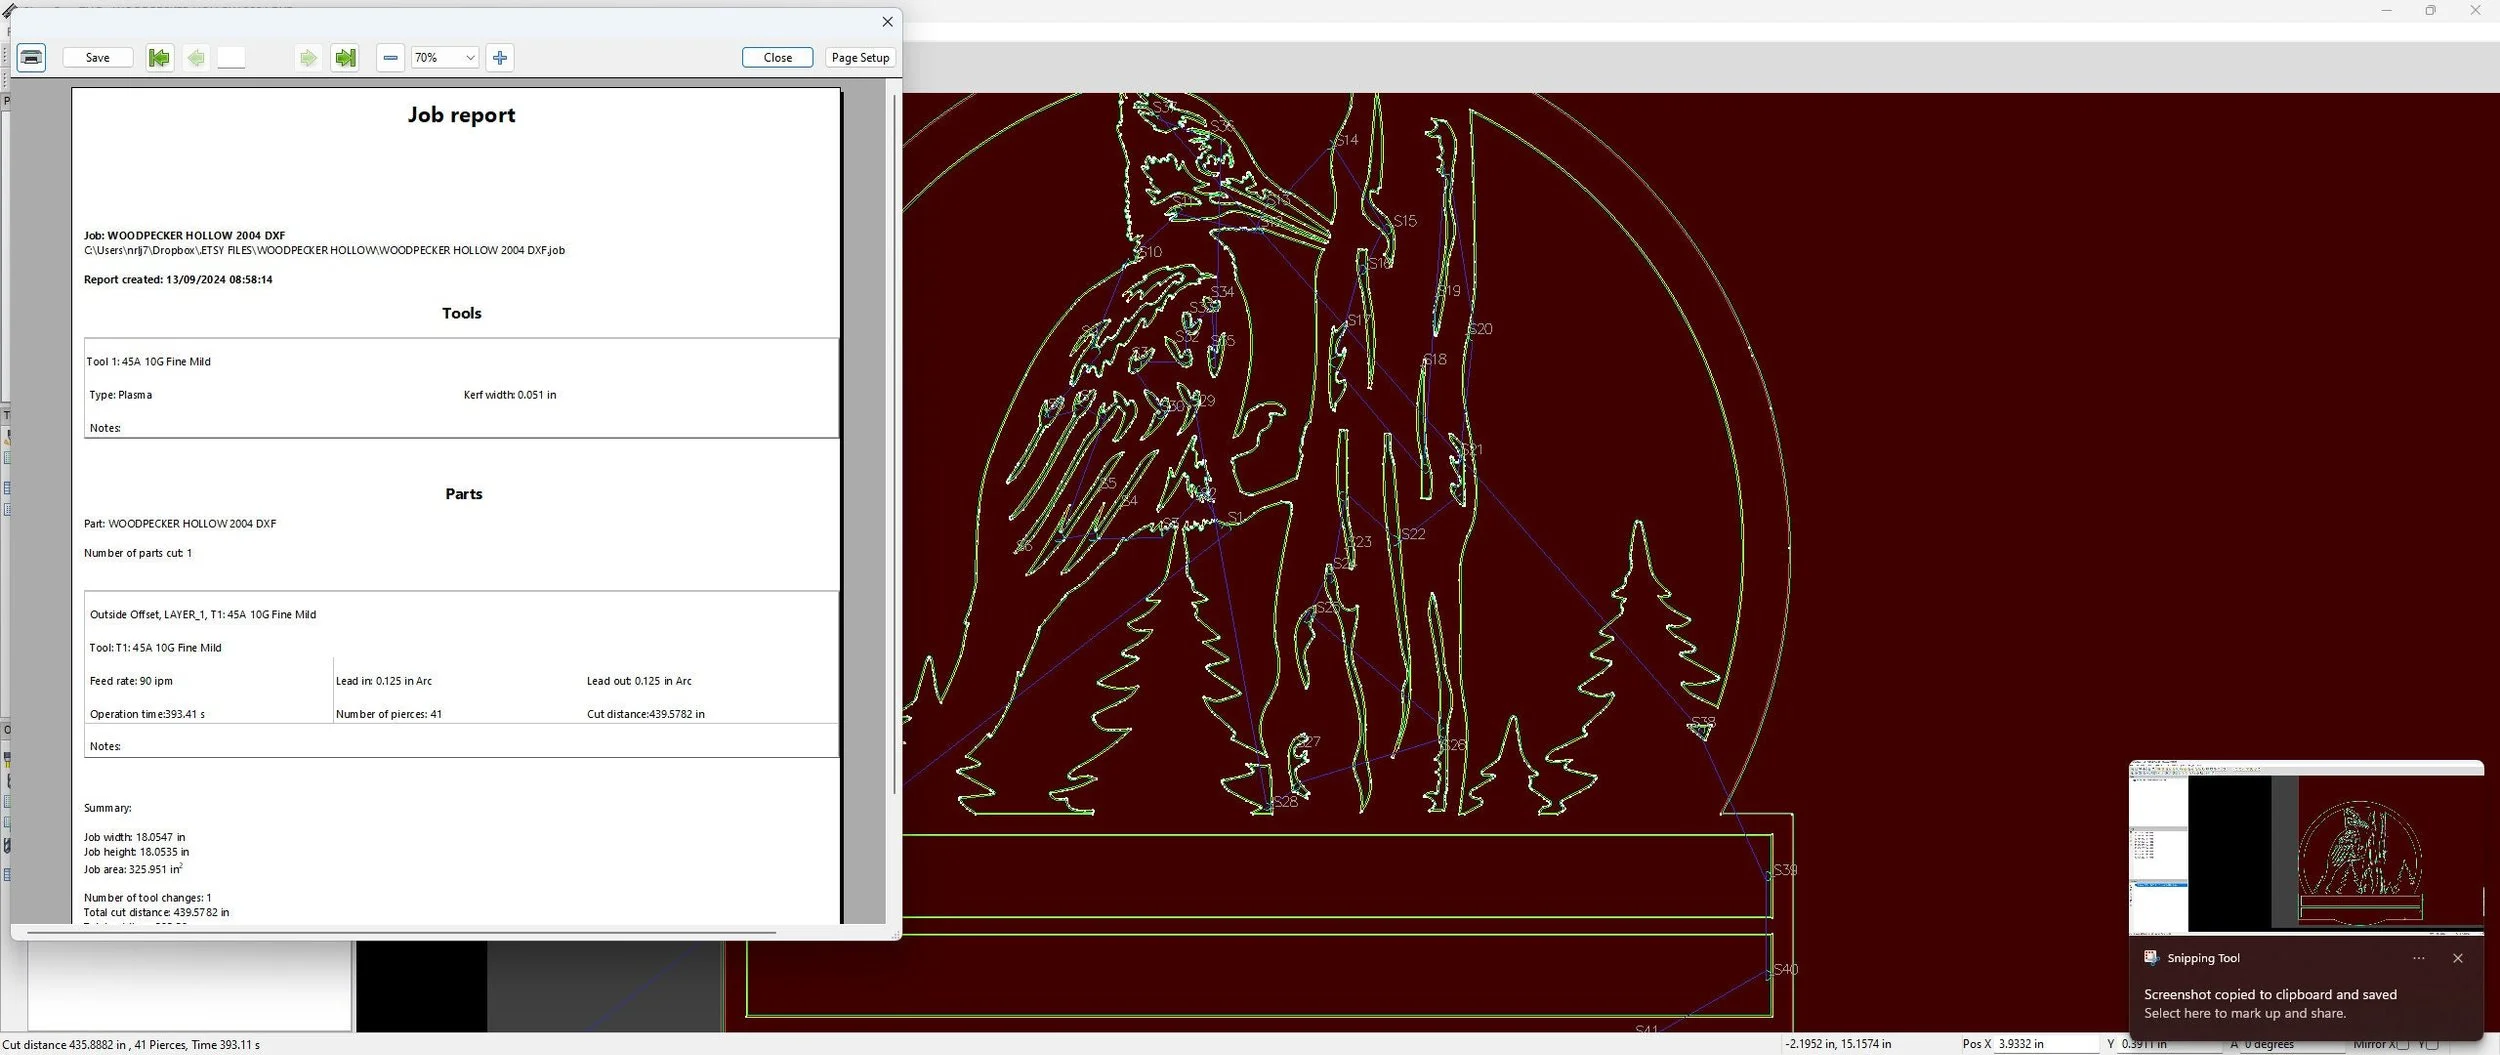This screenshot has height=1055, width=2500.
Task: Click the 'Job report' heading
Action: tap(461, 115)
